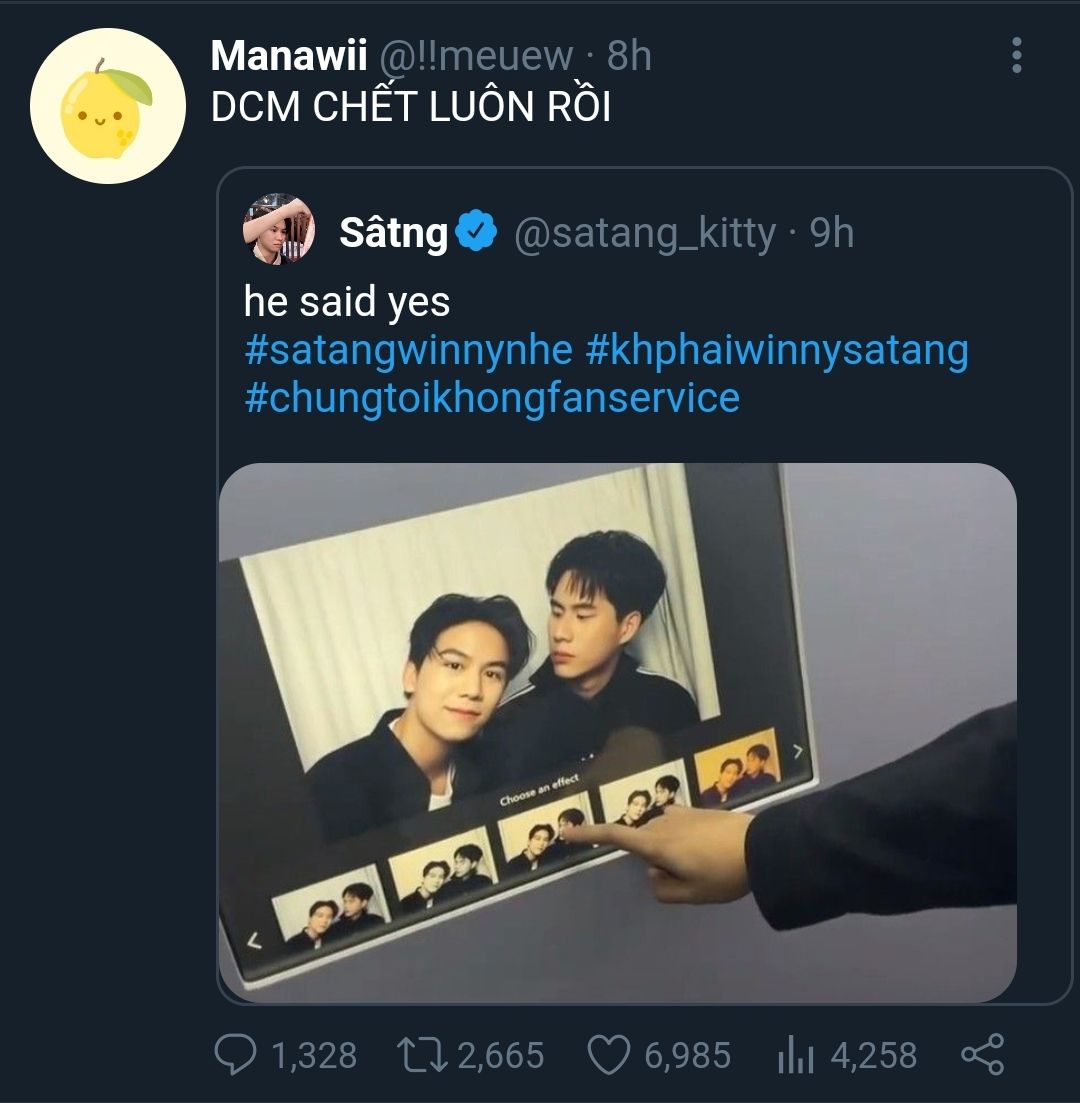Image resolution: width=1080 pixels, height=1103 pixels.
Task: Tap the share icon
Action: 982,1055
